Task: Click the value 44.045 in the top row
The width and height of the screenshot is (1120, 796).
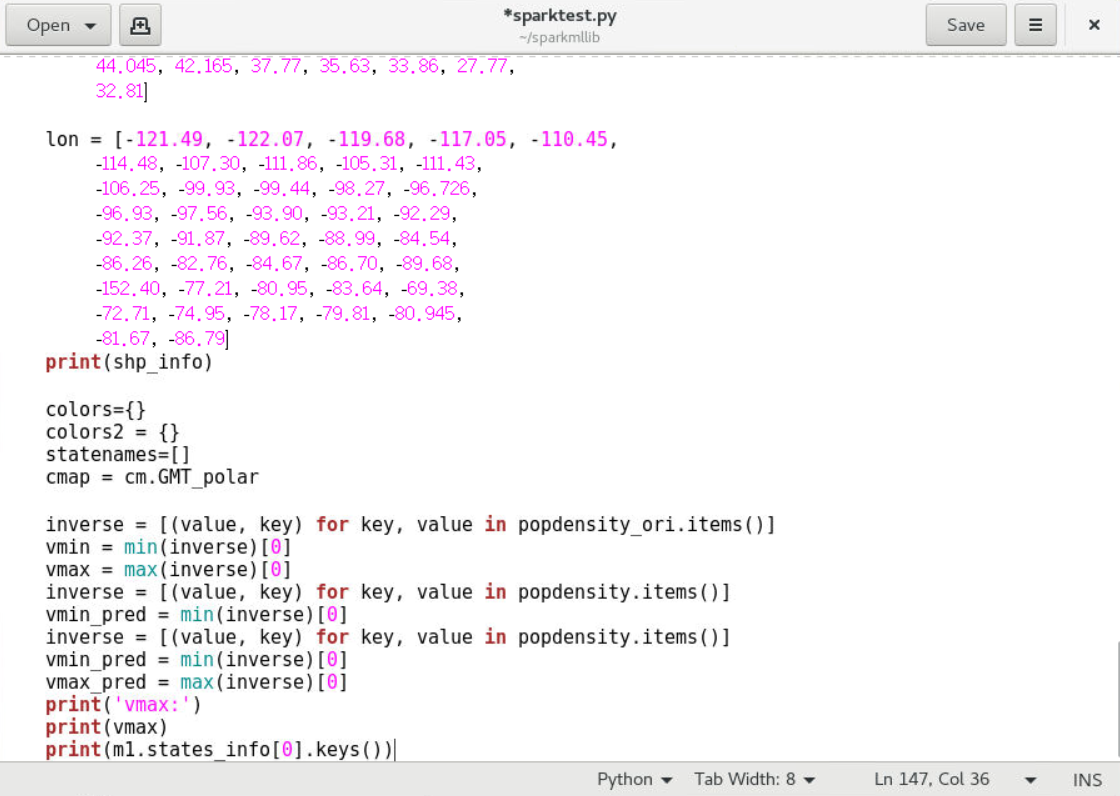Action: click(x=126, y=66)
